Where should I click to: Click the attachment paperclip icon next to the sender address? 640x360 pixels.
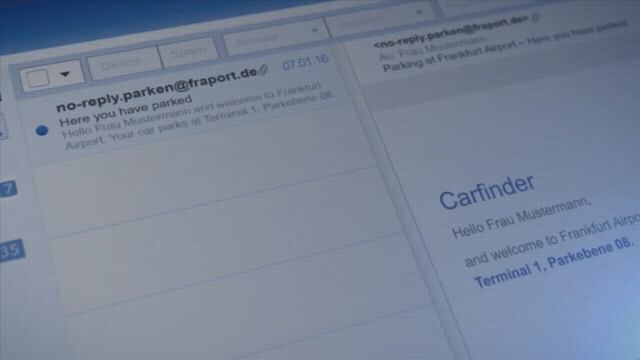click(x=264, y=70)
